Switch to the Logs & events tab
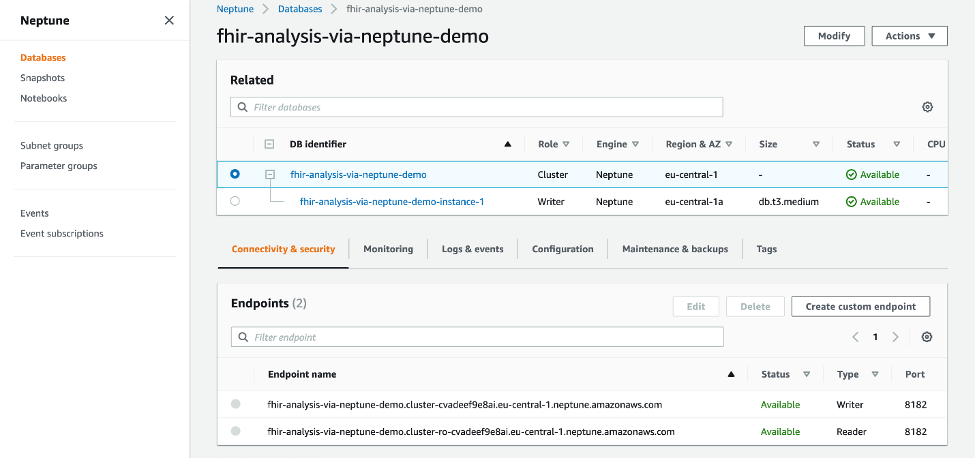The width and height of the screenshot is (977, 458). (x=472, y=249)
